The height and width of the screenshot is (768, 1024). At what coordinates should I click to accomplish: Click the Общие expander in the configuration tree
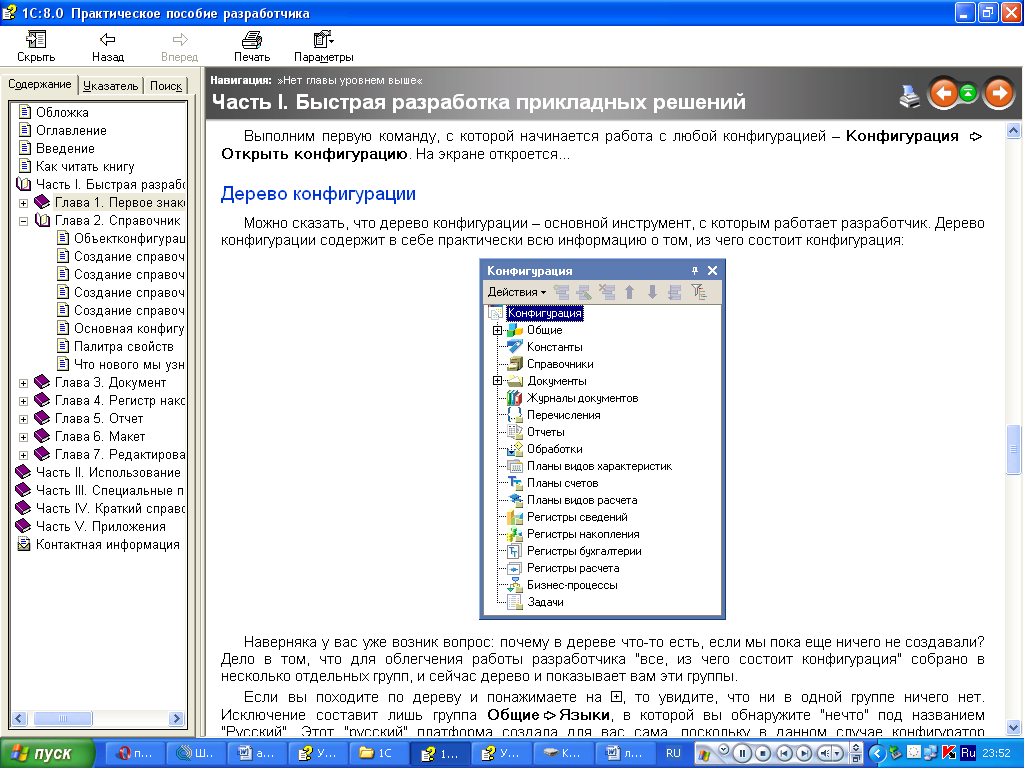click(x=497, y=330)
